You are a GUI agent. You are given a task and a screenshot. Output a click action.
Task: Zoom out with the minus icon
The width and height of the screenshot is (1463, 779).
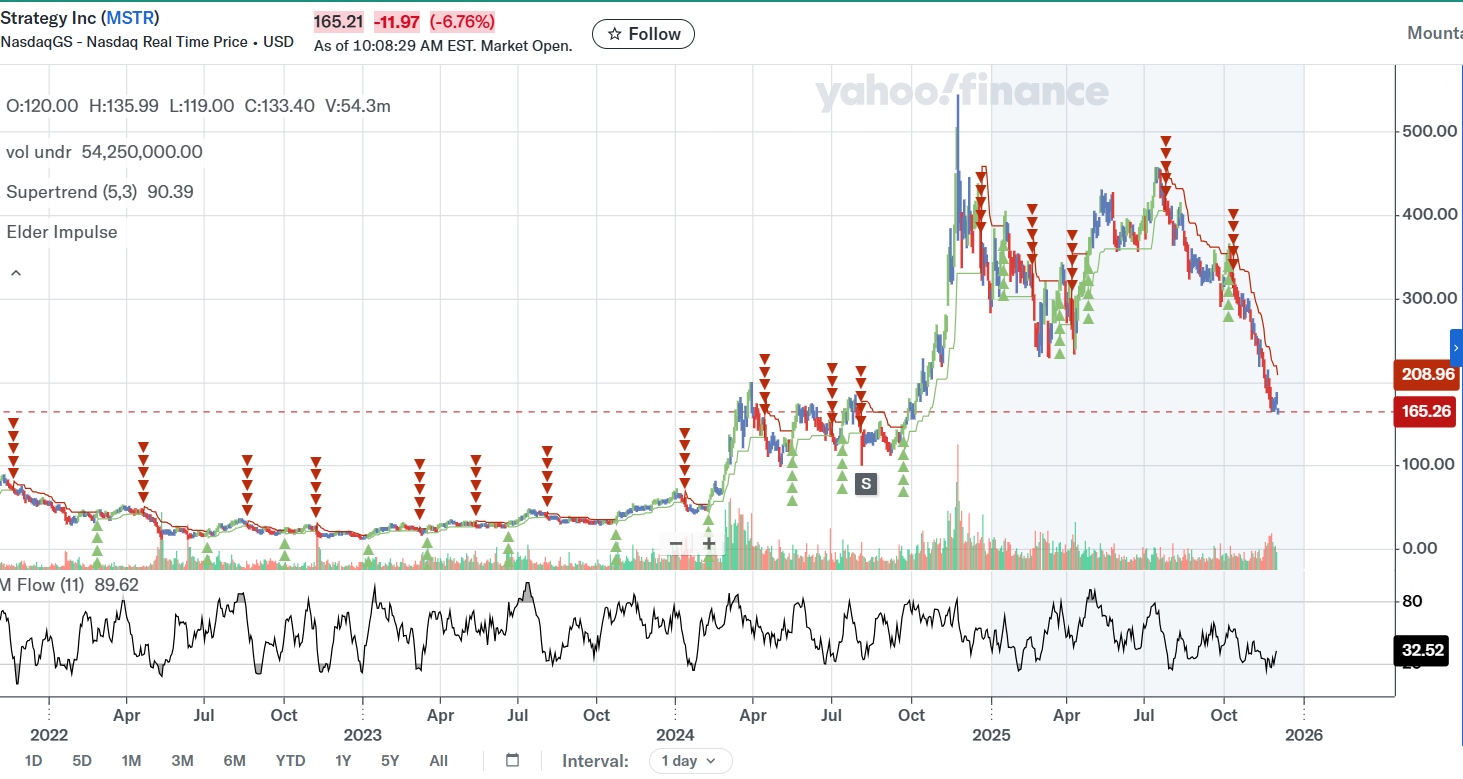(x=676, y=544)
